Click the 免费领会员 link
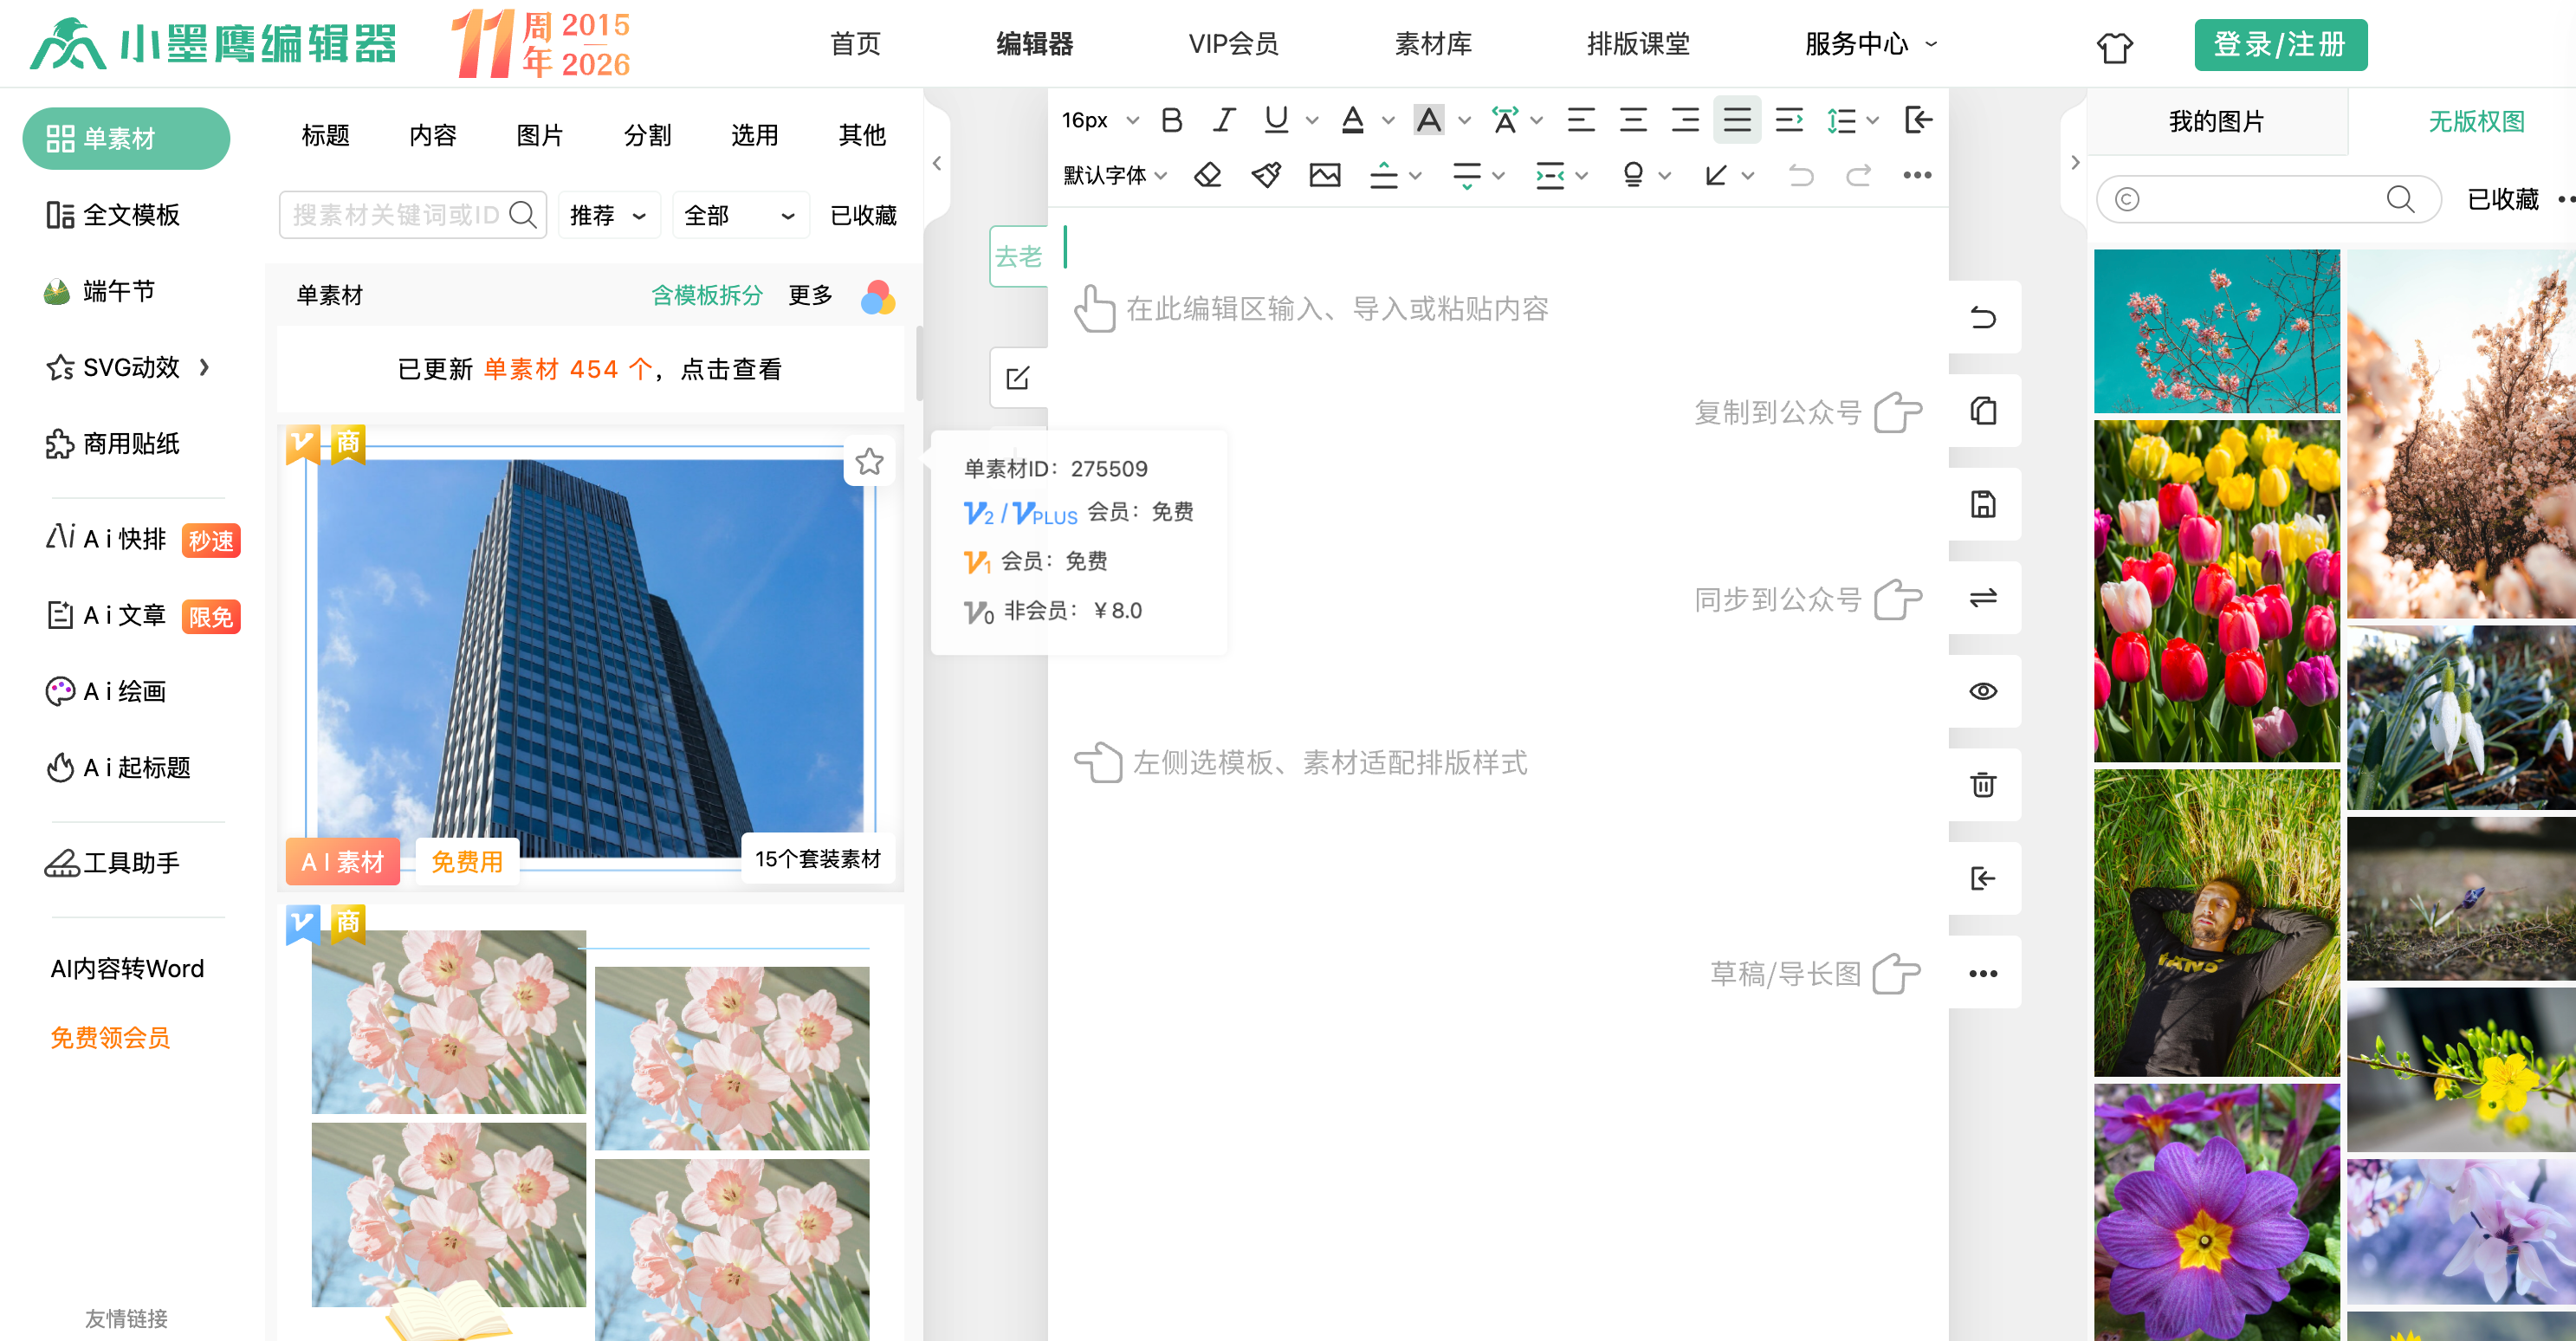 pyautogui.click(x=110, y=1038)
